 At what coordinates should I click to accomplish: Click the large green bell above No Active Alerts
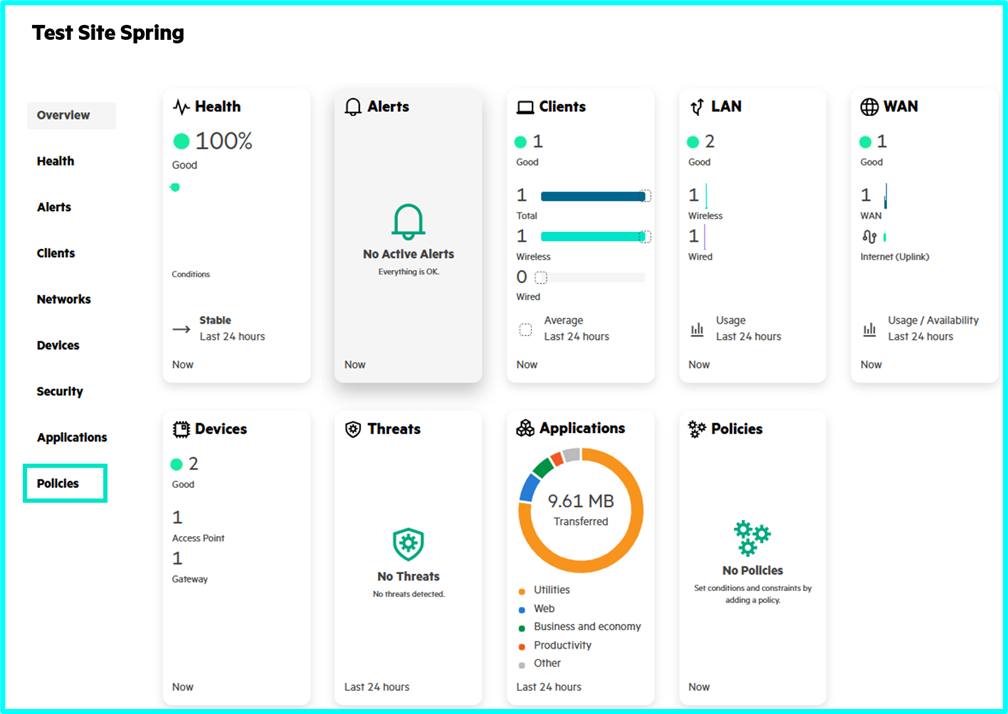tap(408, 222)
